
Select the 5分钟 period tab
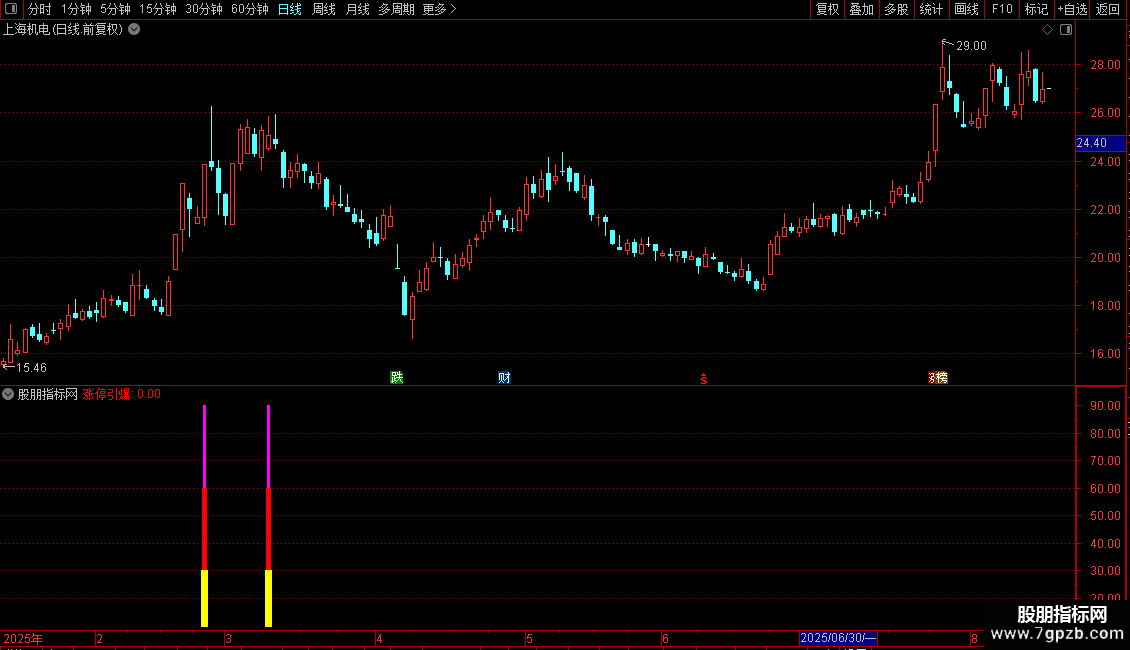115,9
